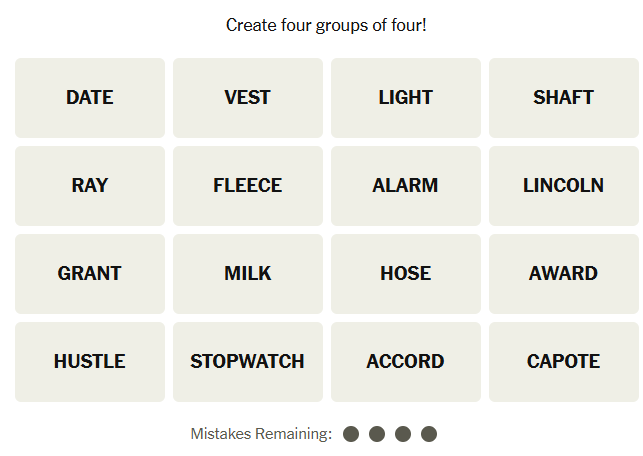Click the 'Create four groups of four!' heading
643x456 pixels.
326,25
